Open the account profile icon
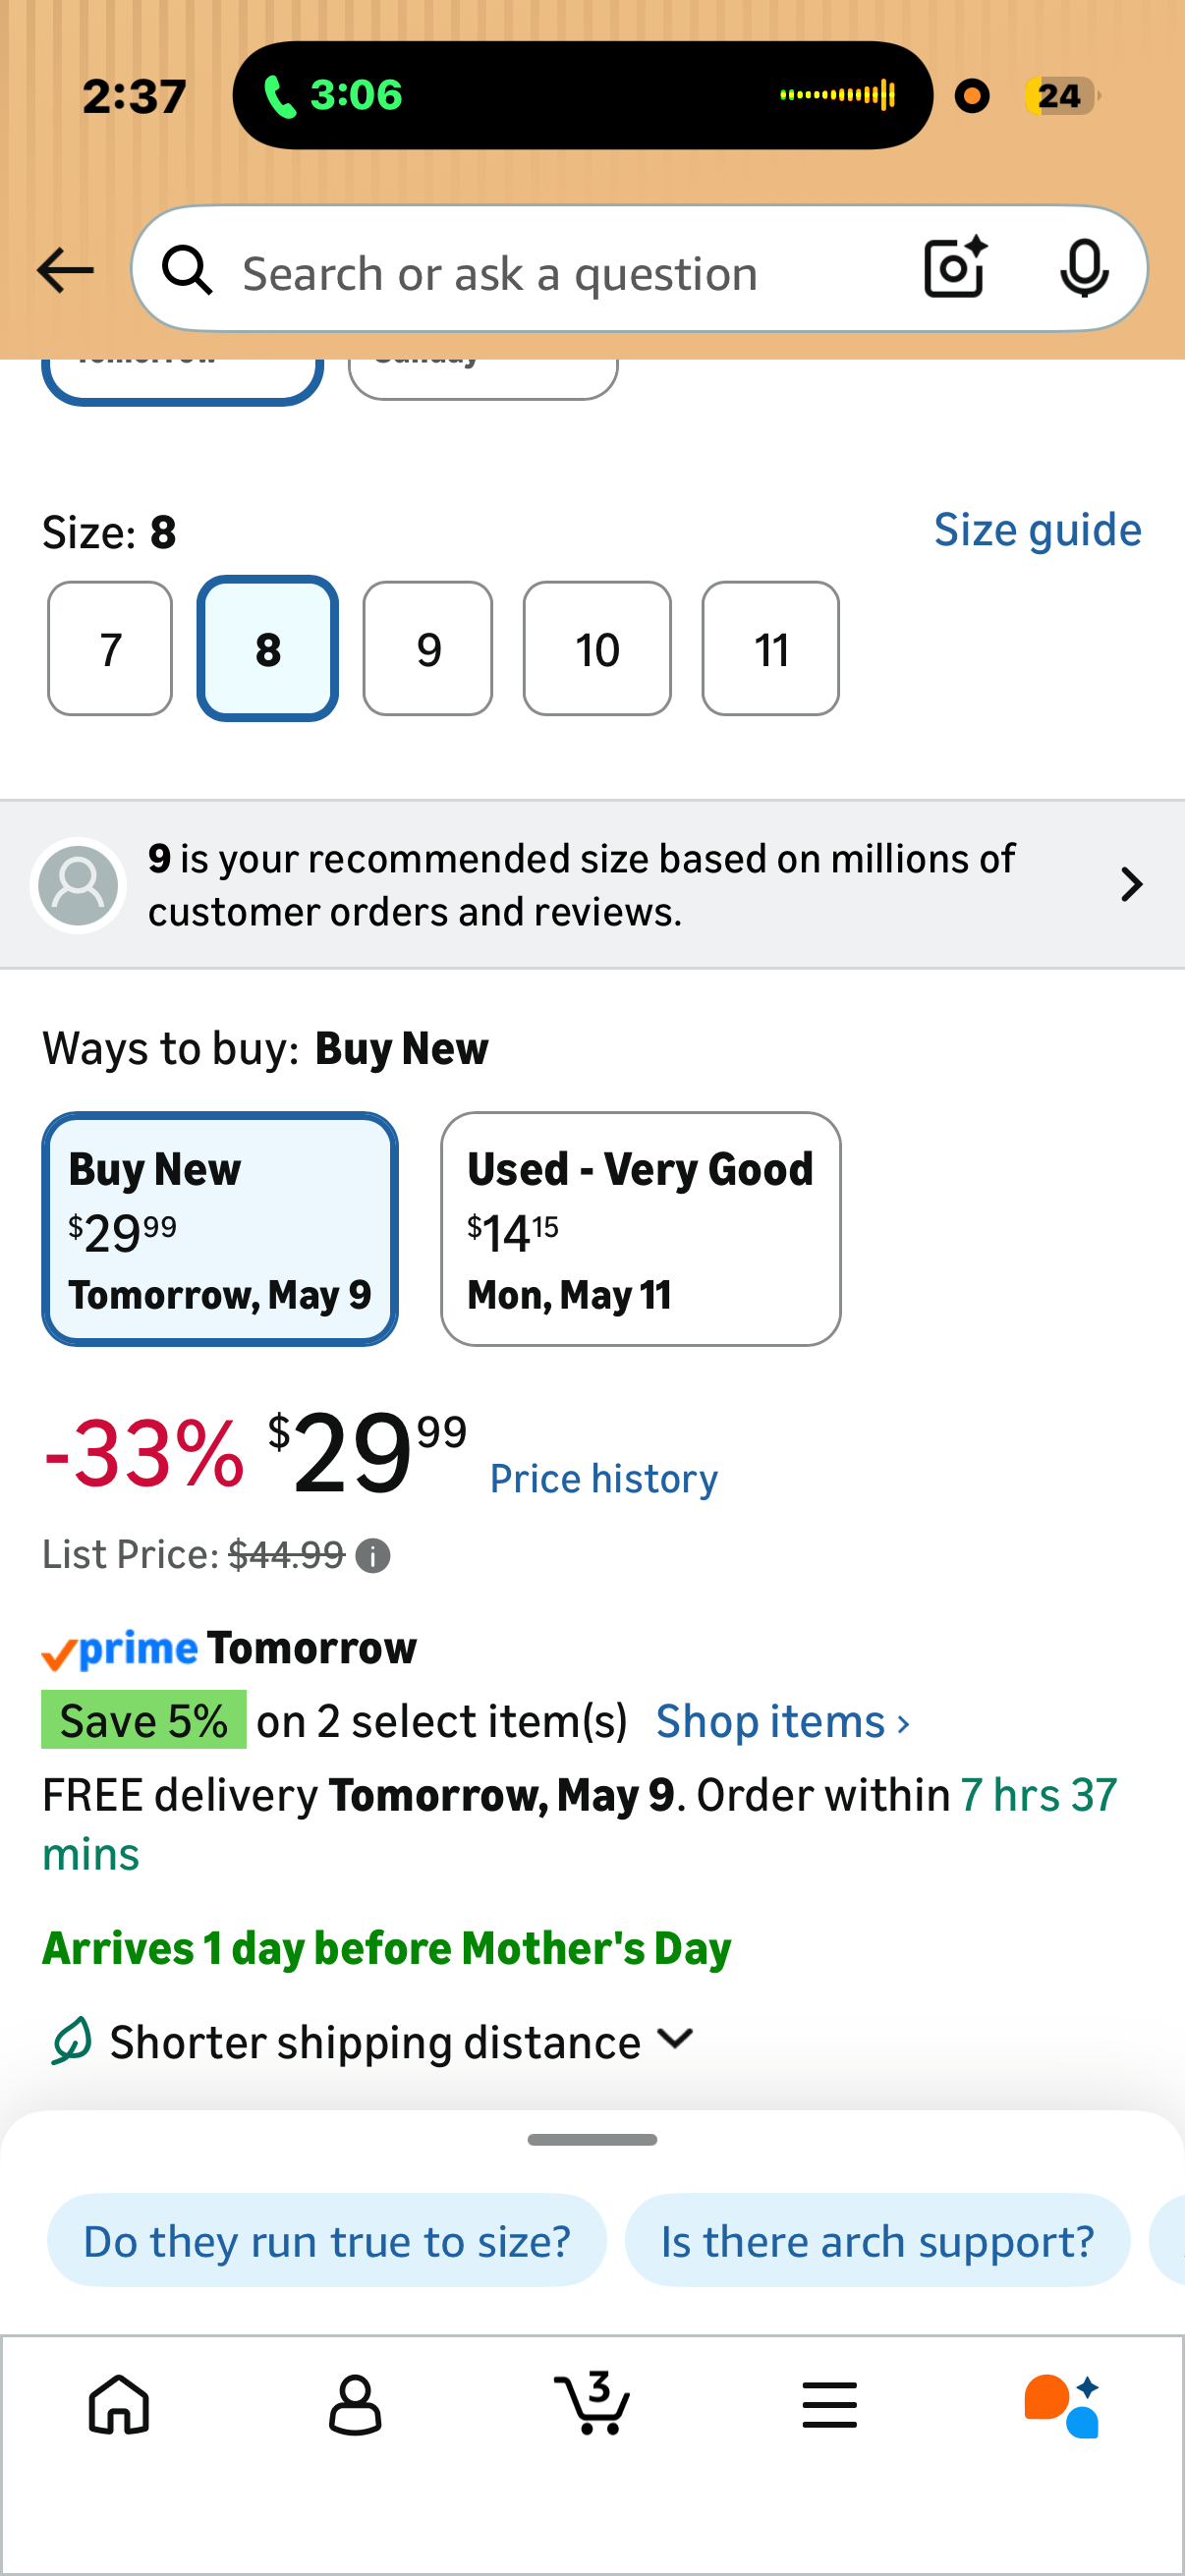This screenshot has height=2576, width=1185. tap(355, 2404)
